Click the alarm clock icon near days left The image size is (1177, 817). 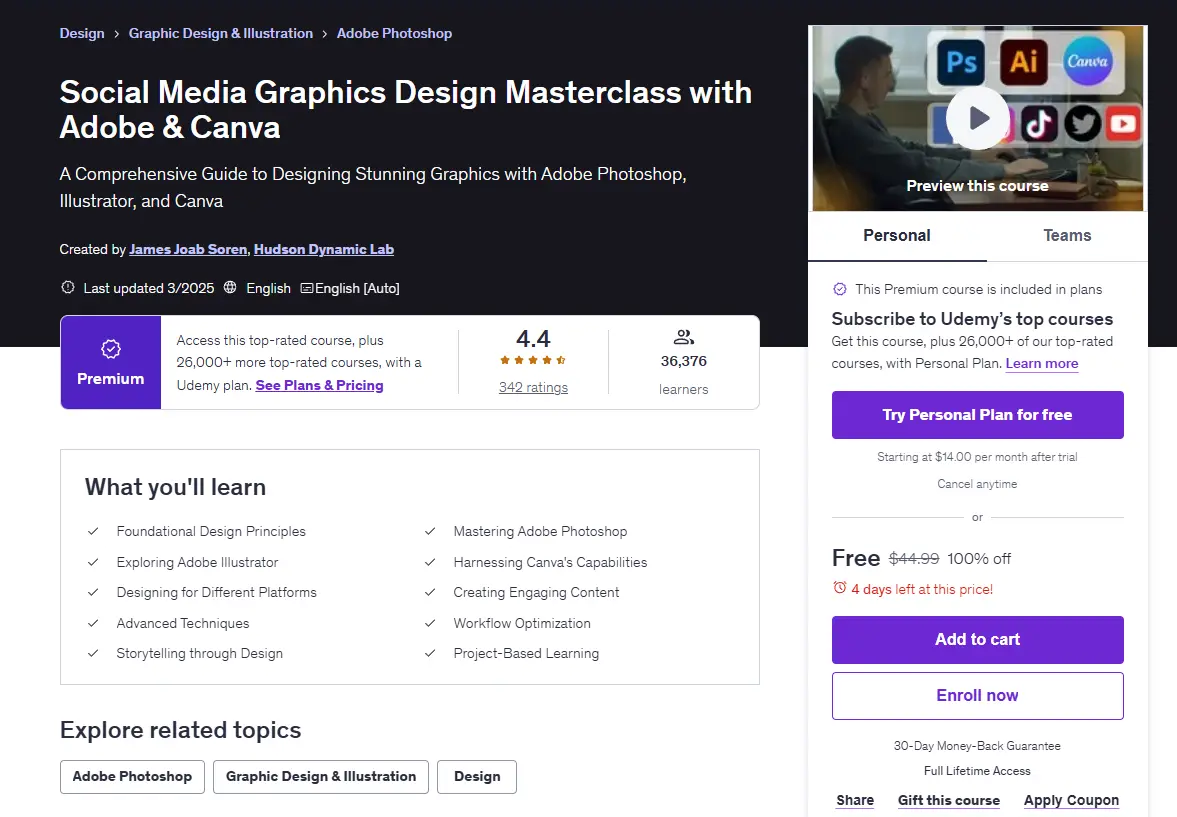click(x=839, y=588)
